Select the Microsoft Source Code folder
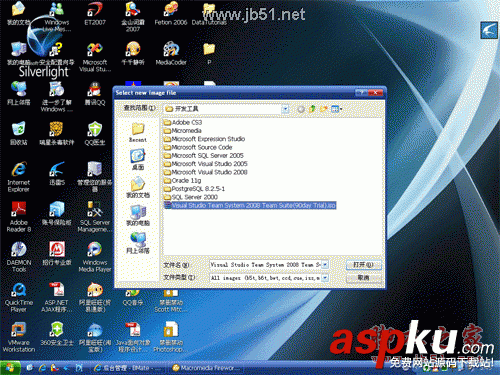The width and height of the screenshot is (500, 375). pyautogui.click(x=198, y=147)
